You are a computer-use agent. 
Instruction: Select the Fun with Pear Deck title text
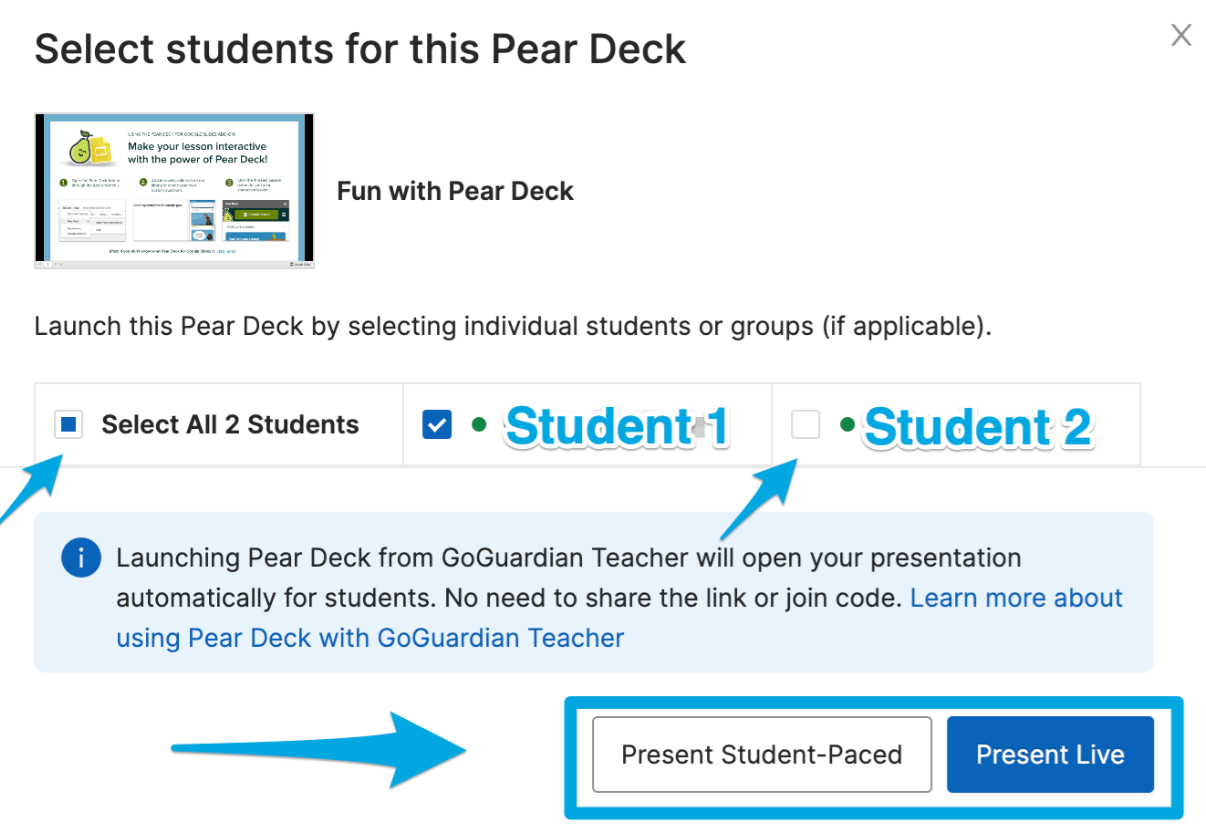455,190
